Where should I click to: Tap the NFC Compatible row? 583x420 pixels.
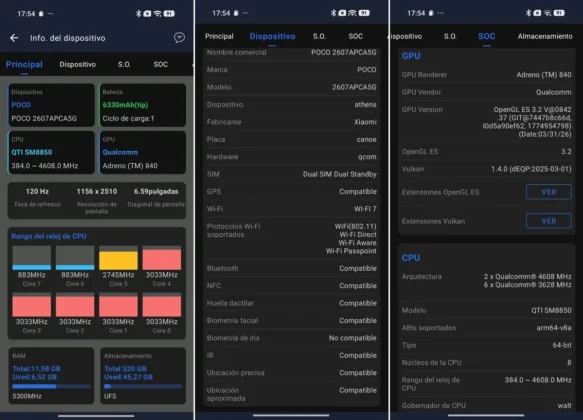pos(292,286)
